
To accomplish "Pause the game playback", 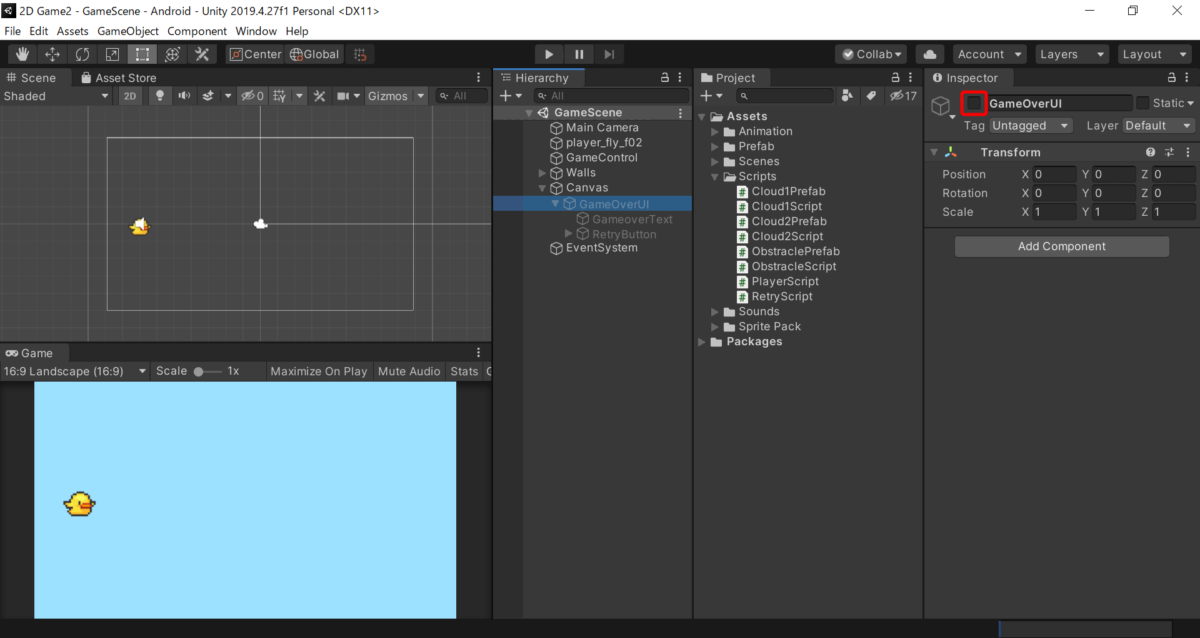I will 579,54.
